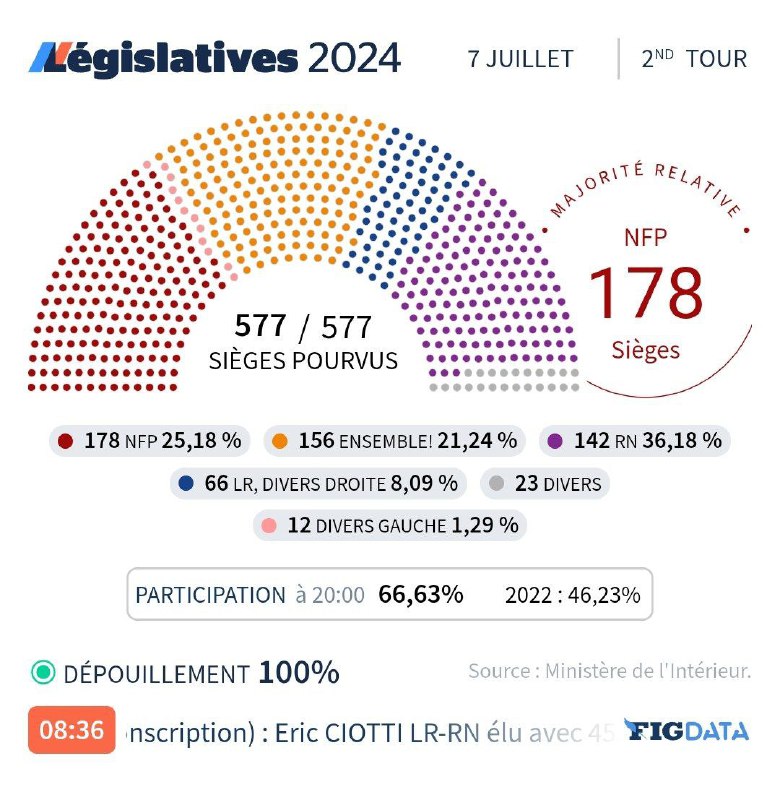This screenshot has width=780, height=800.
Task: Click the orange Ensemble! legend dot
Action: pos(281,441)
